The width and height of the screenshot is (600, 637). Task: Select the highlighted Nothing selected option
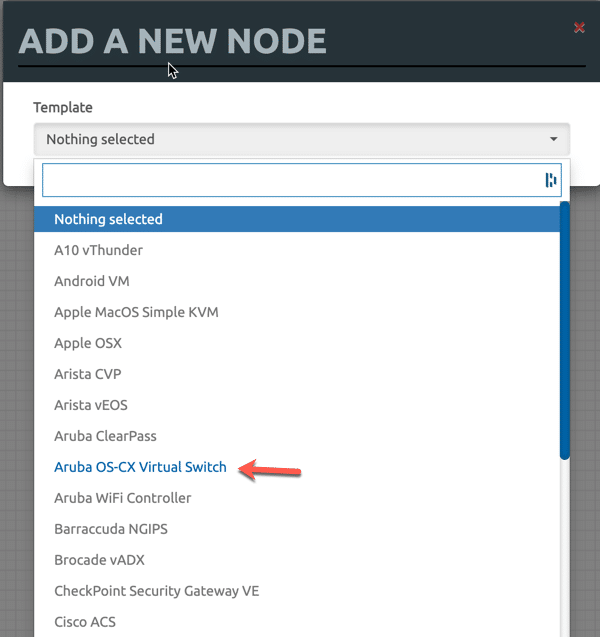pos(297,219)
